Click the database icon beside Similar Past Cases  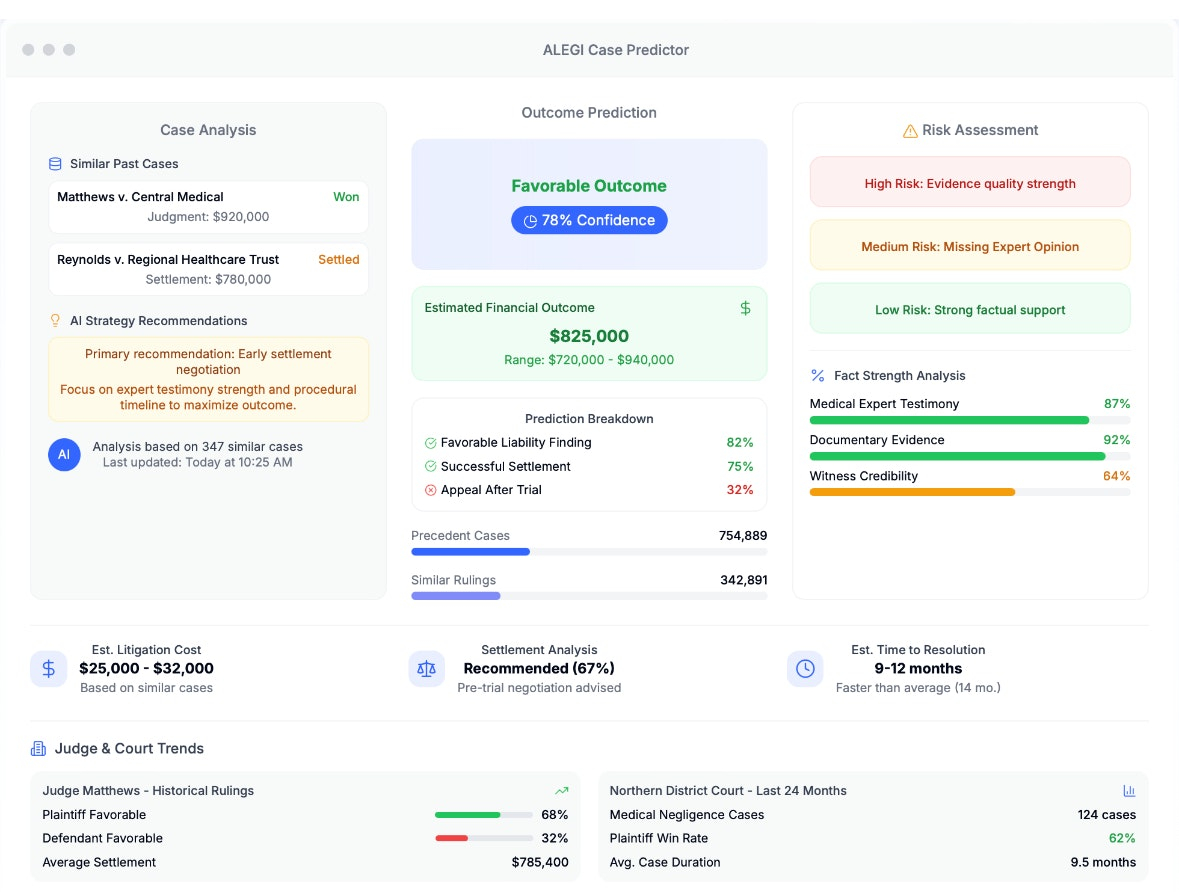[x=55, y=164]
